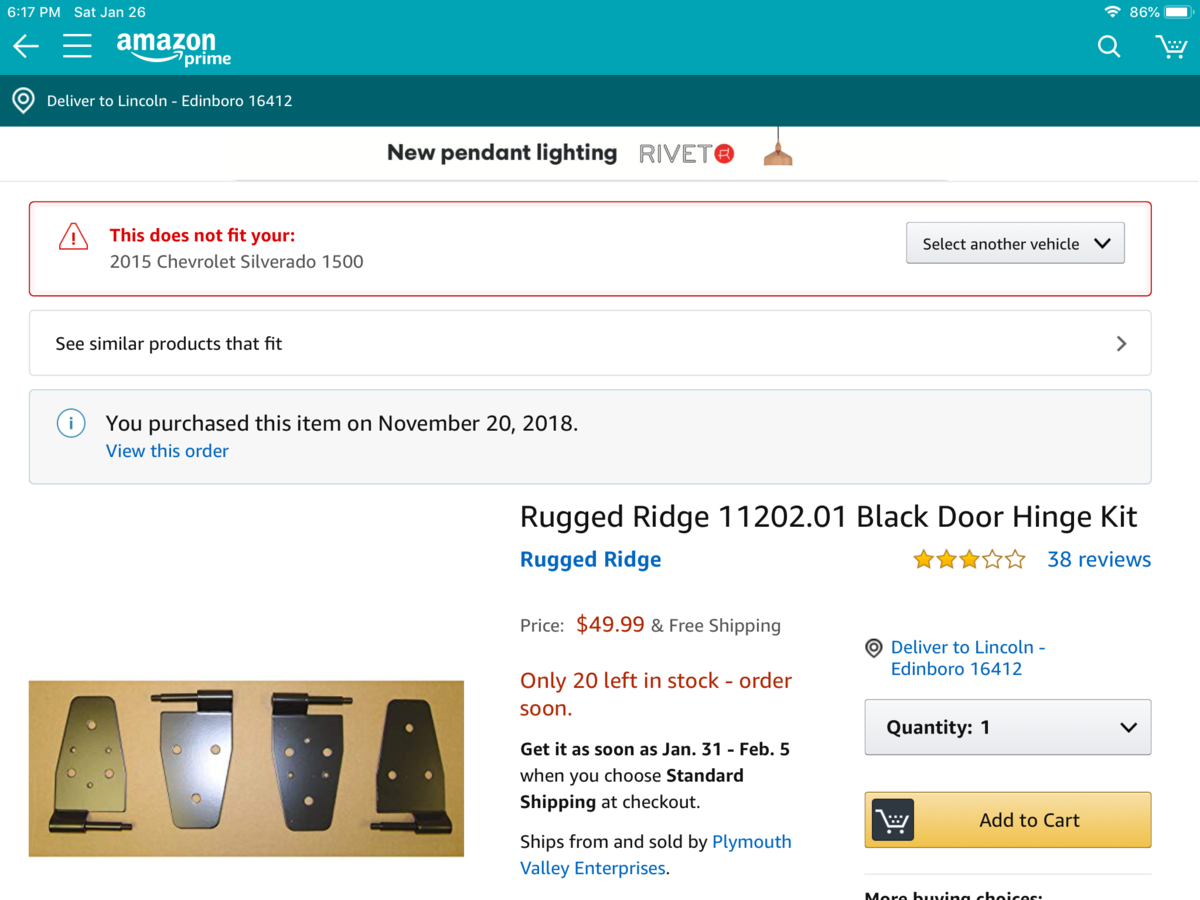Tap the Rivet pendant lighting banner
The width and height of the screenshot is (1200, 900).
[590, 154]
